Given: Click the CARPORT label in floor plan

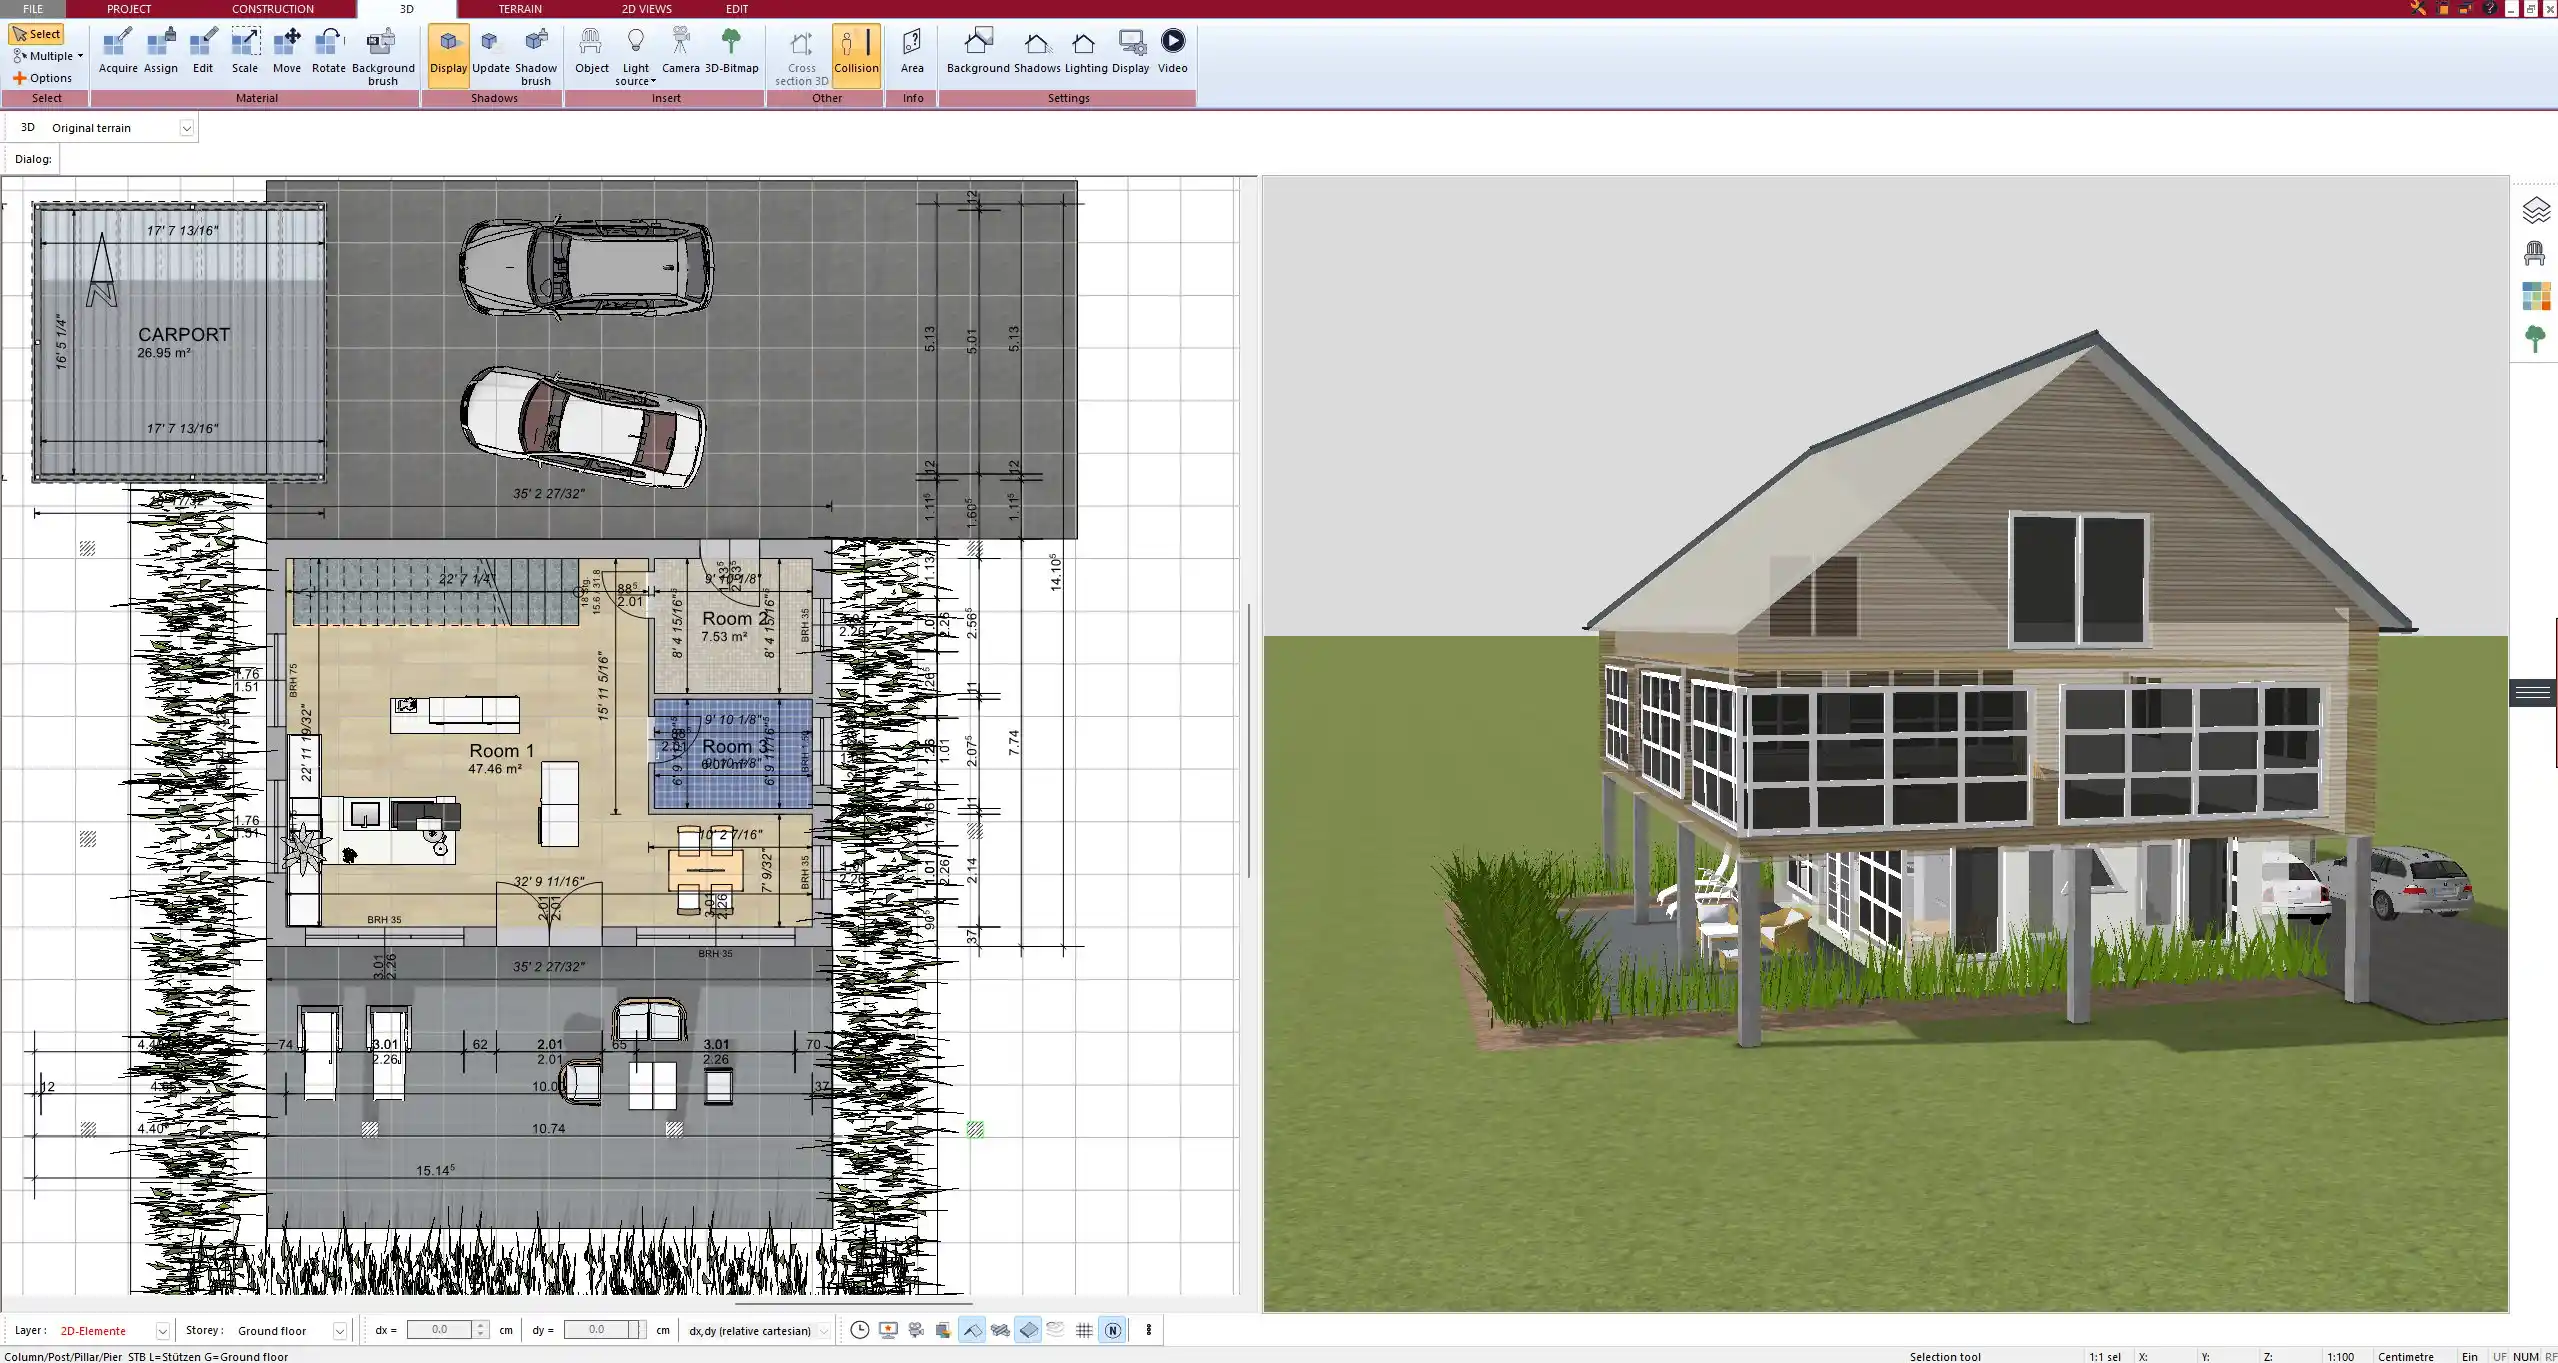Looking at the screenshot, I should click(x=184, y=335).
